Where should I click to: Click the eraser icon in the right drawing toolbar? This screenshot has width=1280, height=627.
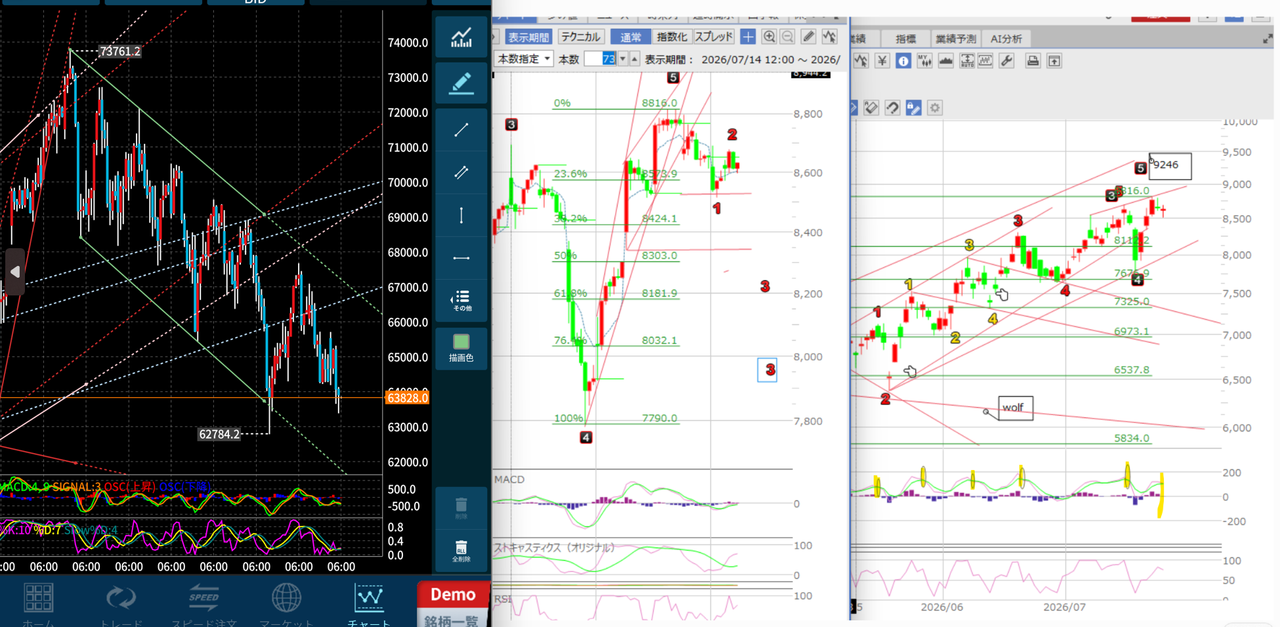coord(871,108)
